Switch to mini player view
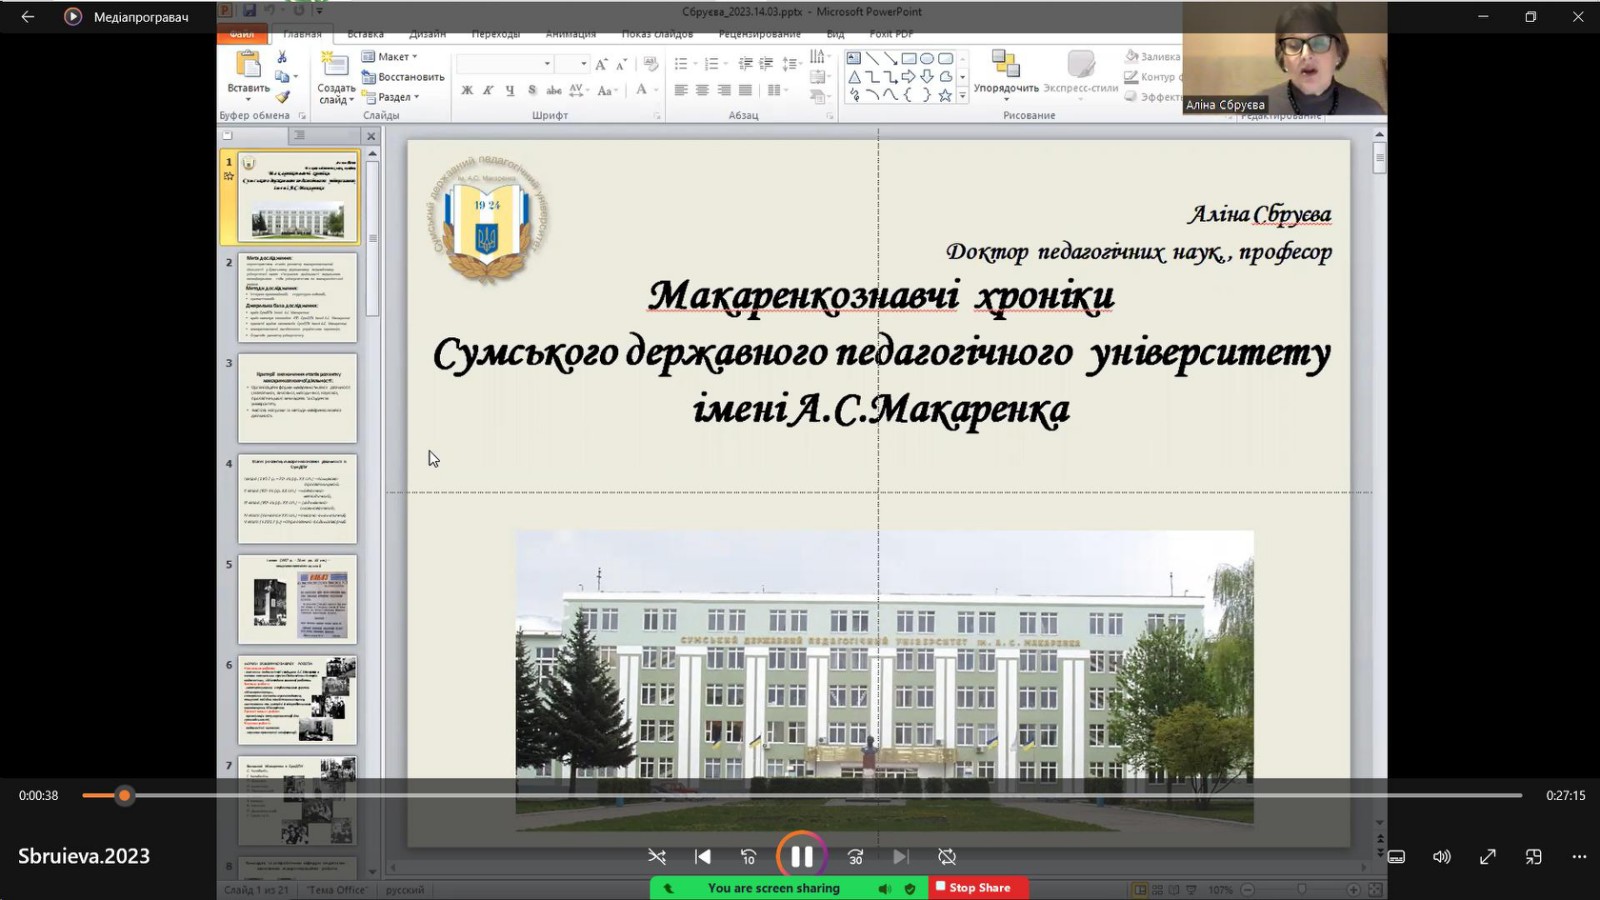This screenshot has height=900, width=1600. (1533, 857)
